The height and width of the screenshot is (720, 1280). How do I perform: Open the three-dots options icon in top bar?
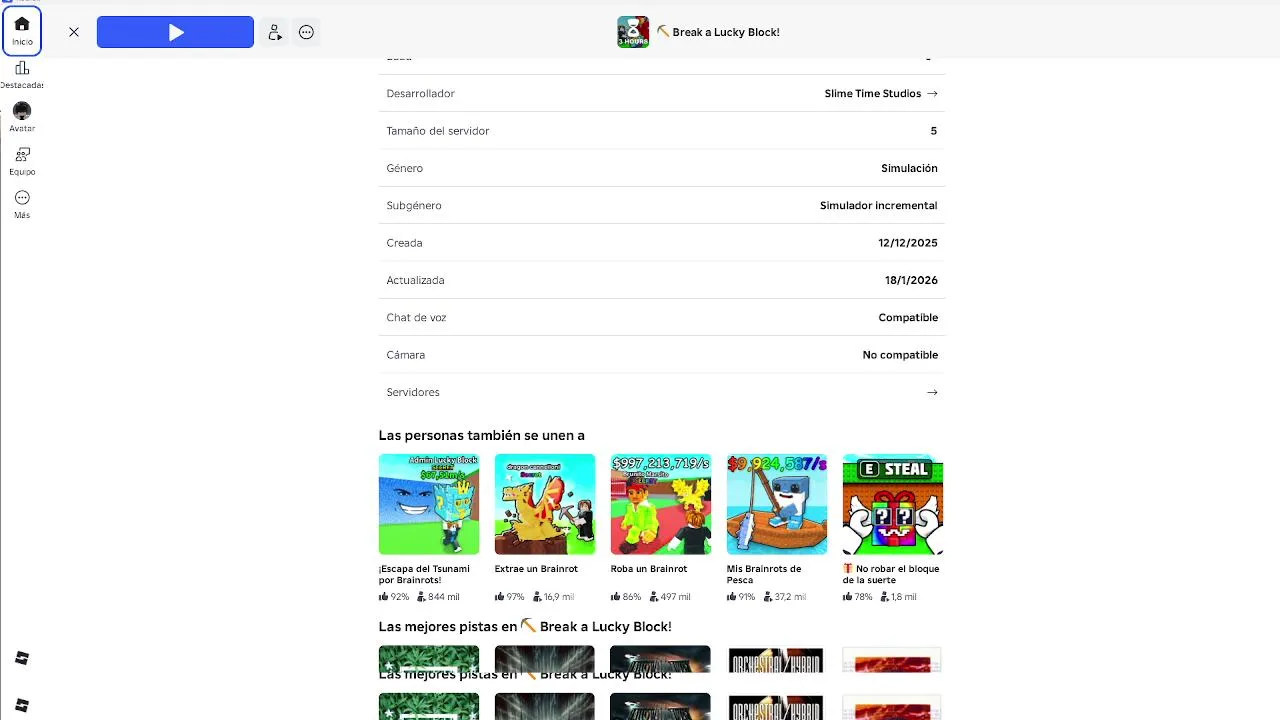(307, 32)
